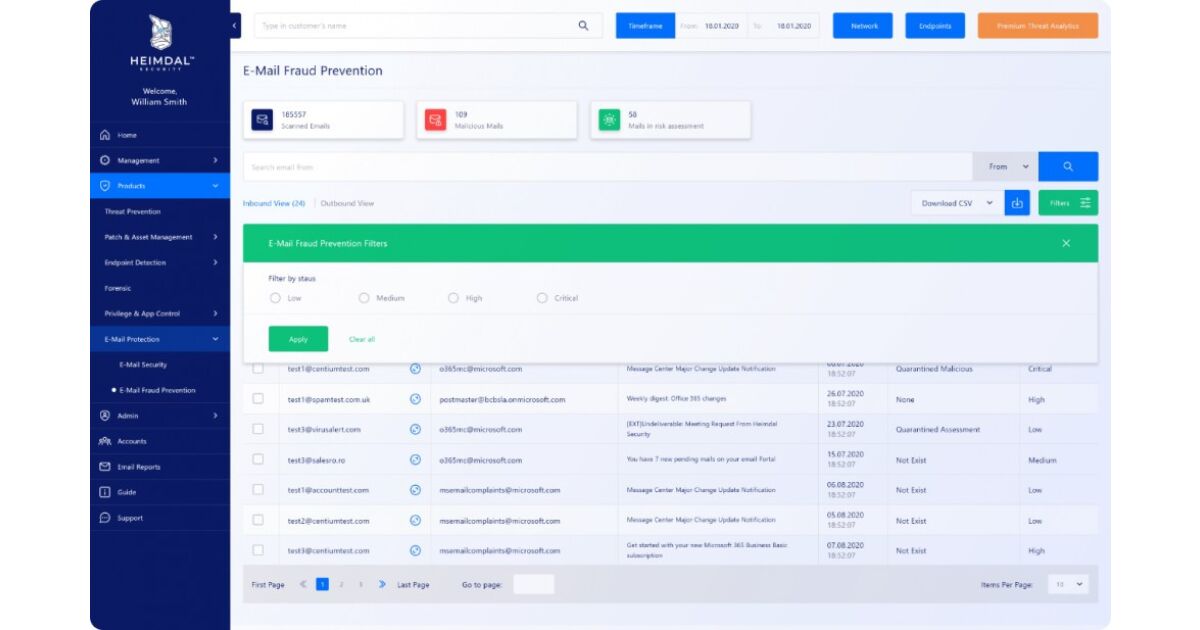Select the Critical status radio button

tap(542, 298)
